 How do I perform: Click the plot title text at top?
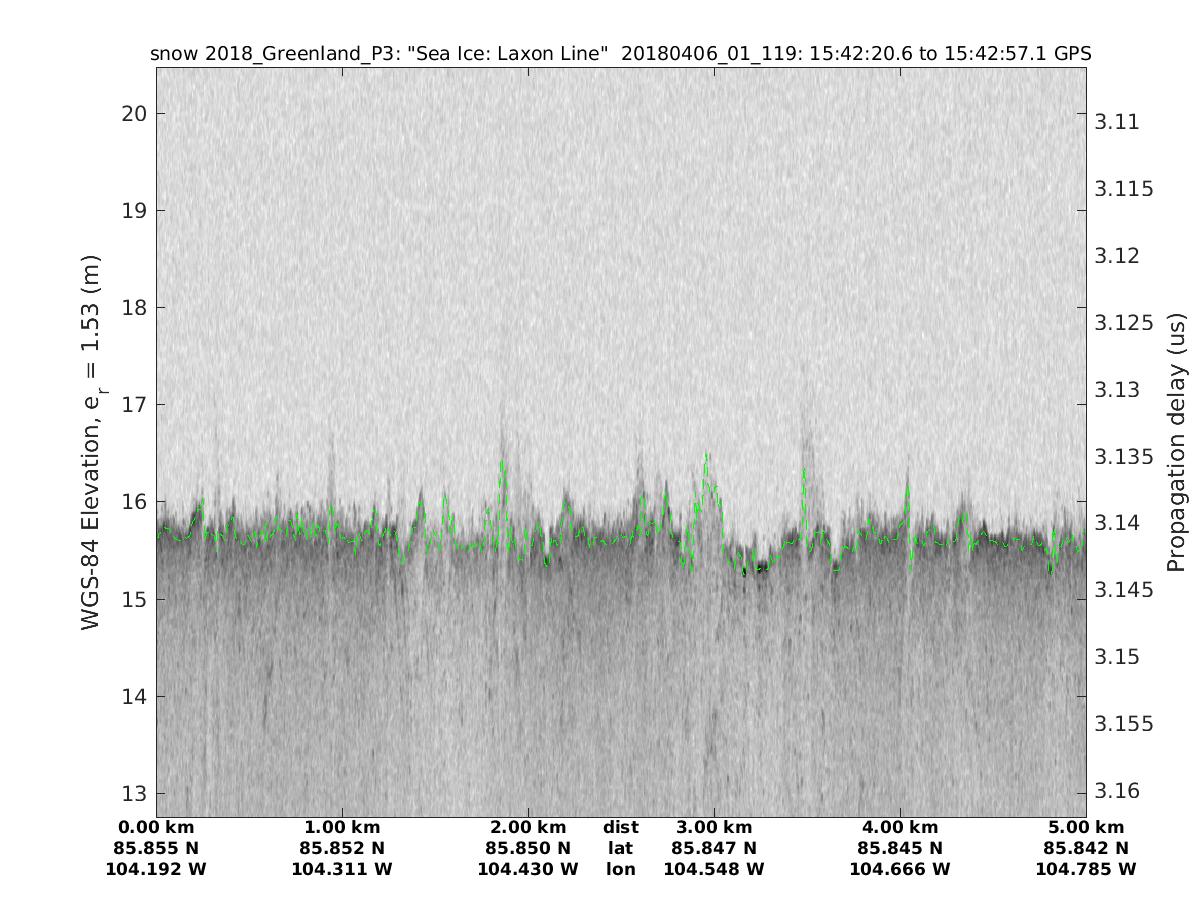click(x=620, y=53)
